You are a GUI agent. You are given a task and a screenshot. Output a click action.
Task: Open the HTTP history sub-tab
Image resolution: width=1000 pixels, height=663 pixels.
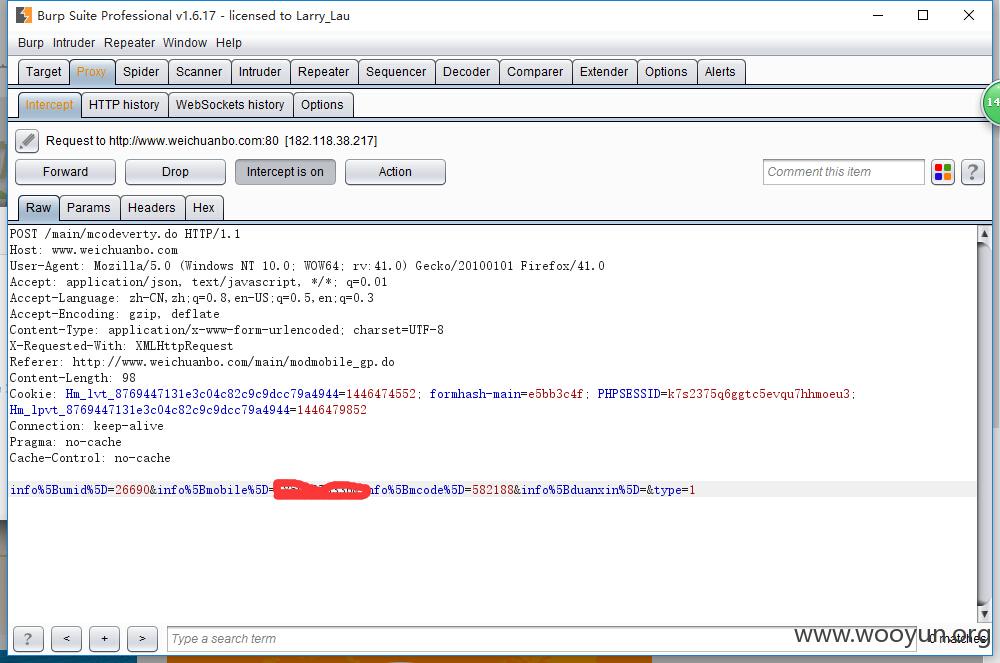tap(124, 105)
